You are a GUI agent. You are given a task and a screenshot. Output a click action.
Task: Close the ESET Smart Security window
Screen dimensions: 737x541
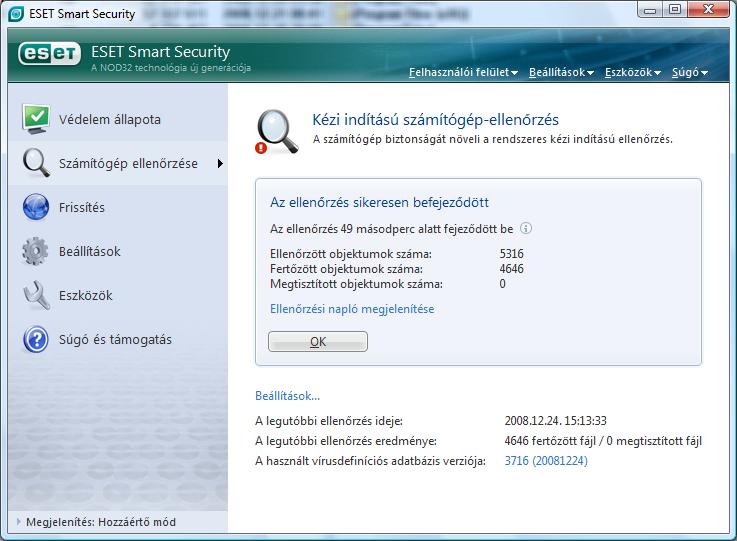click(709, 10)
